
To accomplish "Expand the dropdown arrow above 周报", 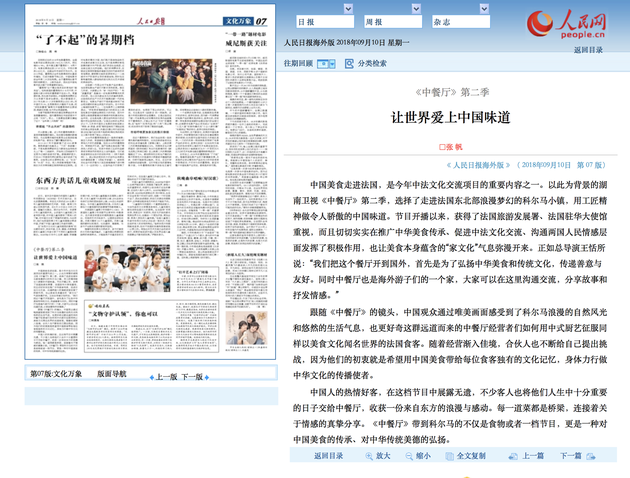I will click(x=416, y=8).
